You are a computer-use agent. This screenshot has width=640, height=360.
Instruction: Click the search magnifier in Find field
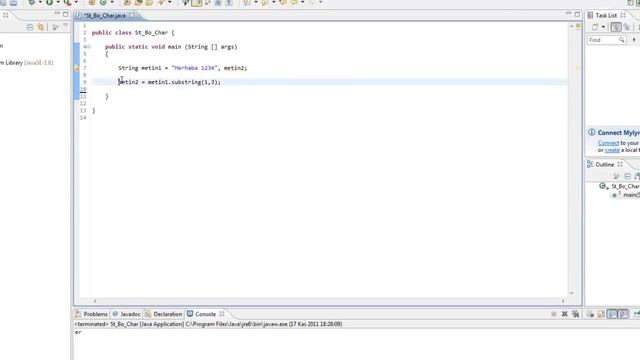tap(622, 40)
